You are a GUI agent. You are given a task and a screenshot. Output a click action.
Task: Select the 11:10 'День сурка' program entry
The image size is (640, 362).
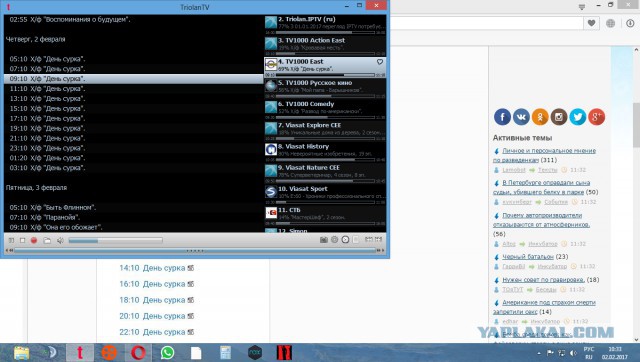pyautogui.click(x=133, y=89)
